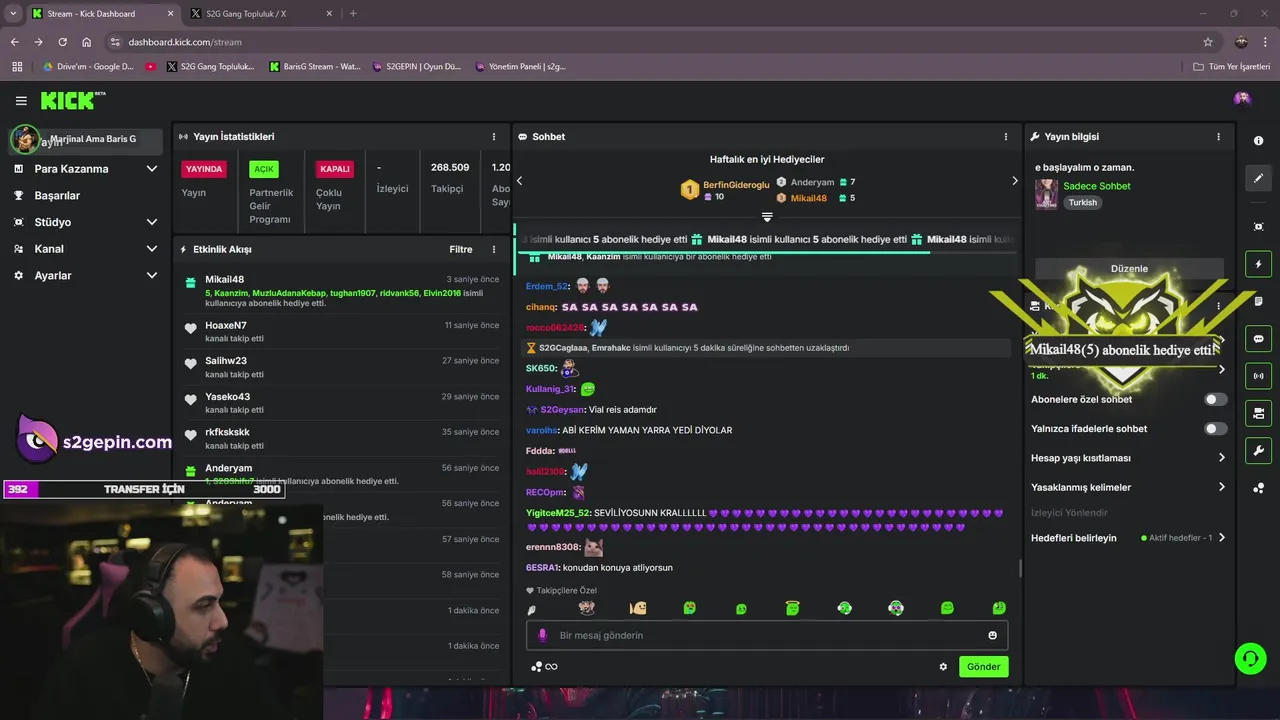1280x720 pixels.
Task: Toggle Abonelere özel sohbet switch
Action: coord(1215,399)
